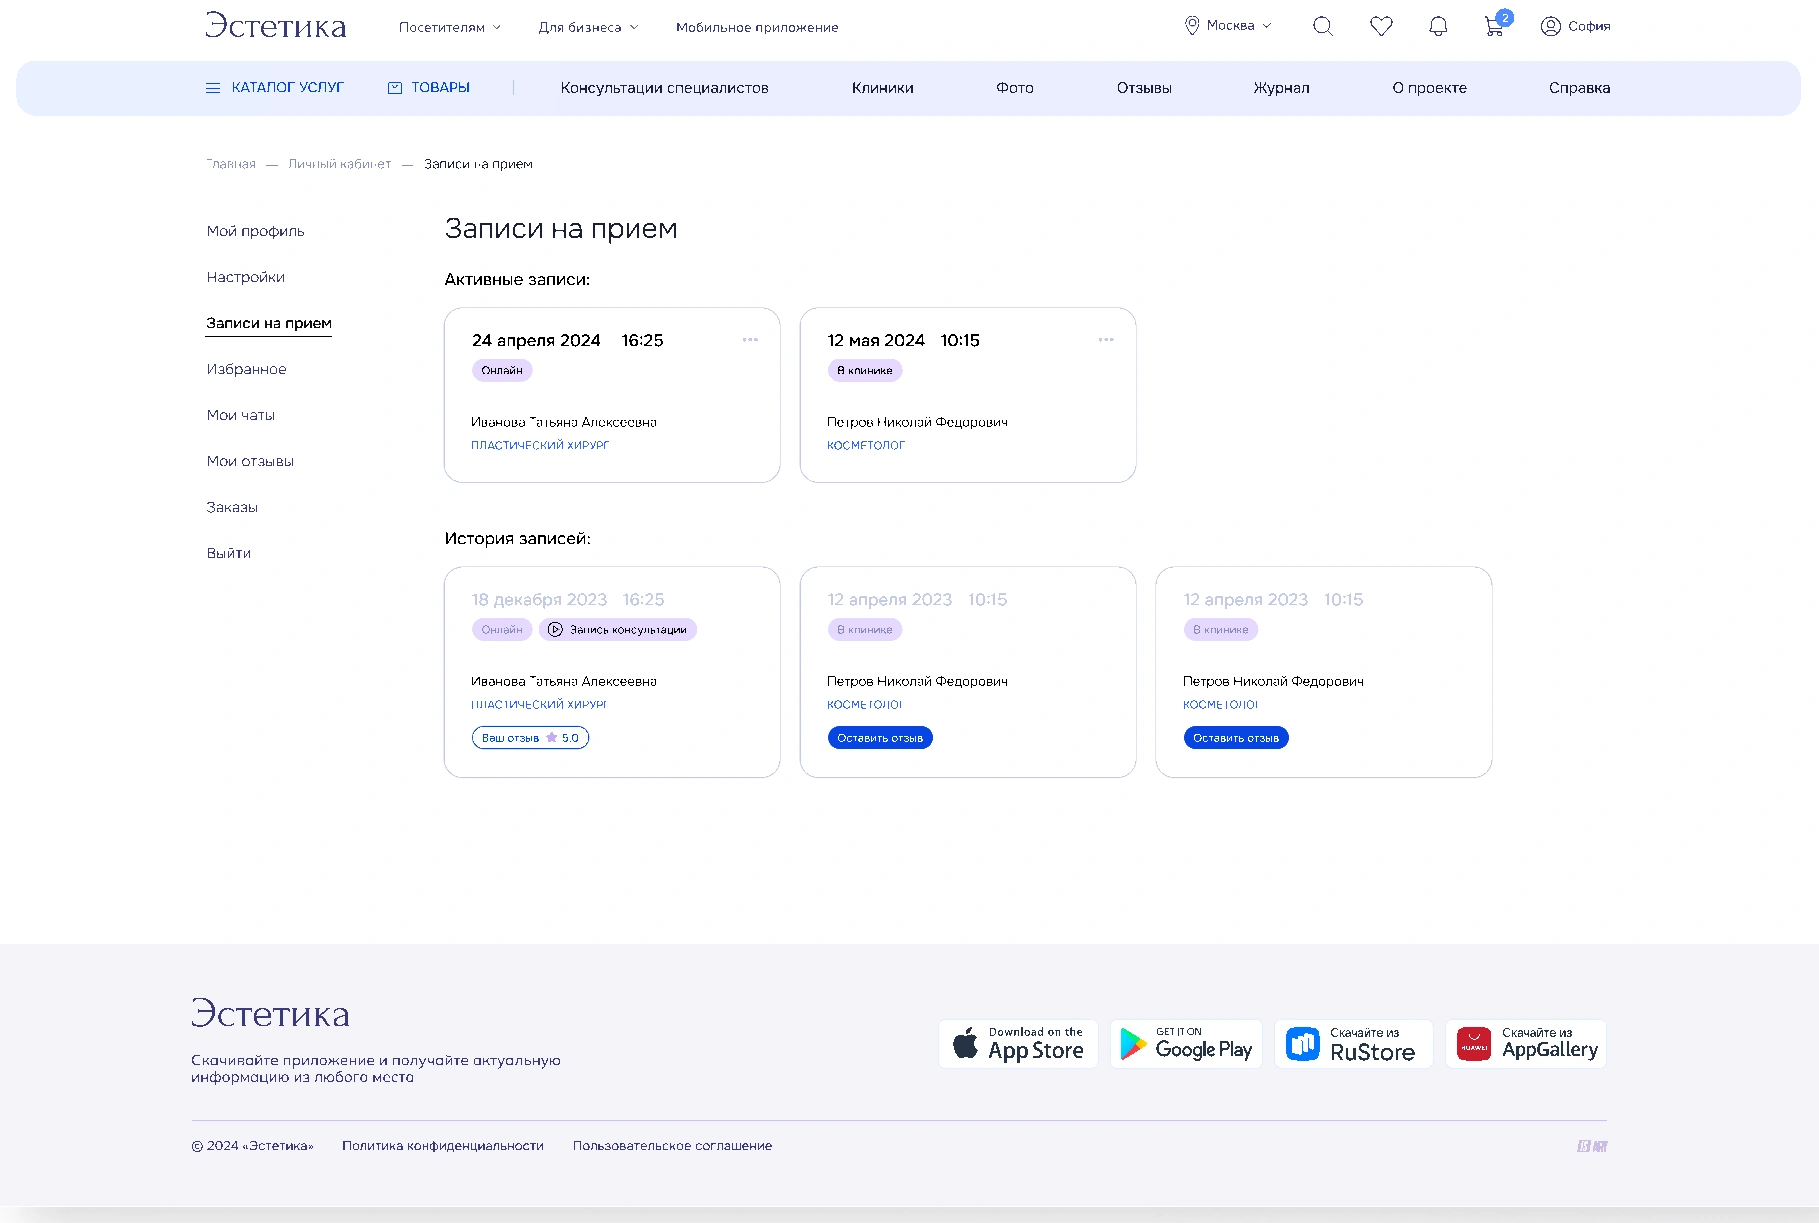This screenshot has width=1819, height=1223.
Task: Click the Эстетика logo in header
Action: click(x=275, y=25)
